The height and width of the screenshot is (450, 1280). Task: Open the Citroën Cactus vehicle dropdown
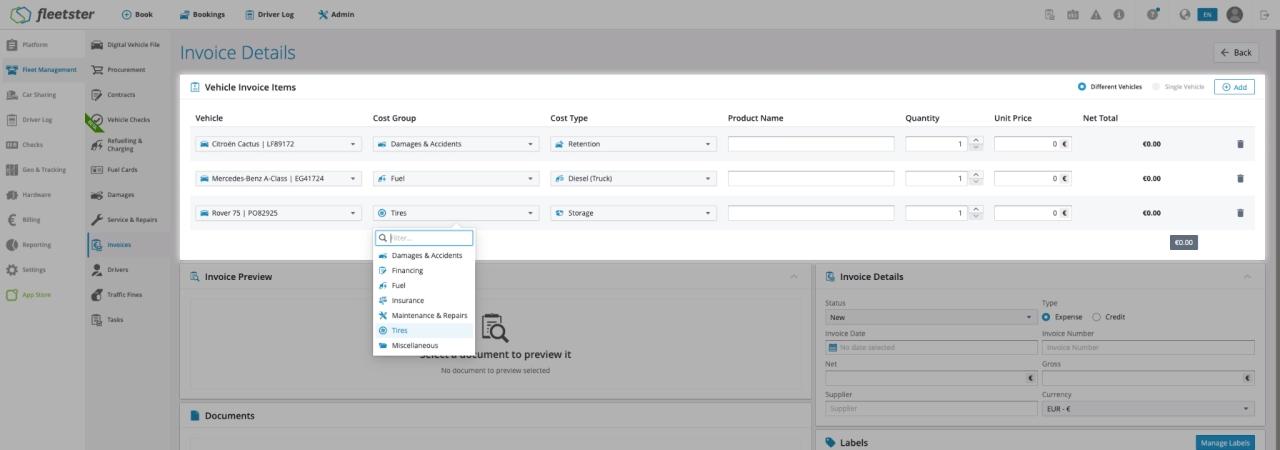pyautogui.click(x=278, y=144)
